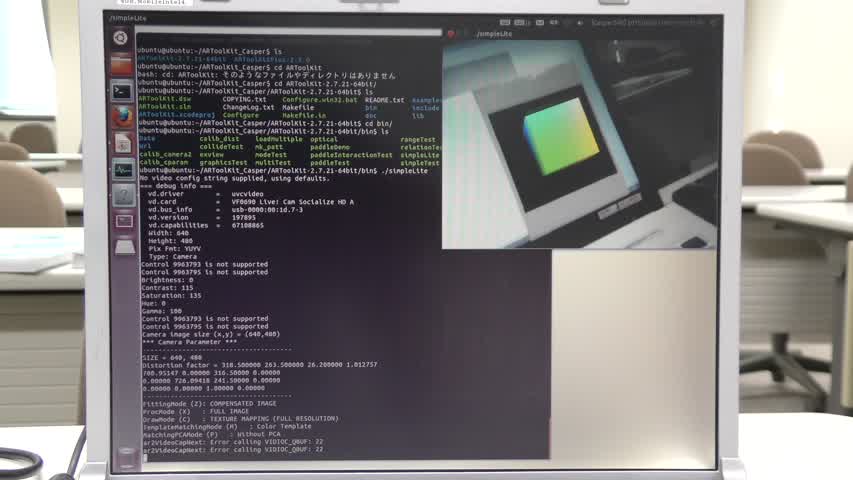
Task: Click 'paddleInteractionTest' in bin listing
Action: [x=351, y=155]
